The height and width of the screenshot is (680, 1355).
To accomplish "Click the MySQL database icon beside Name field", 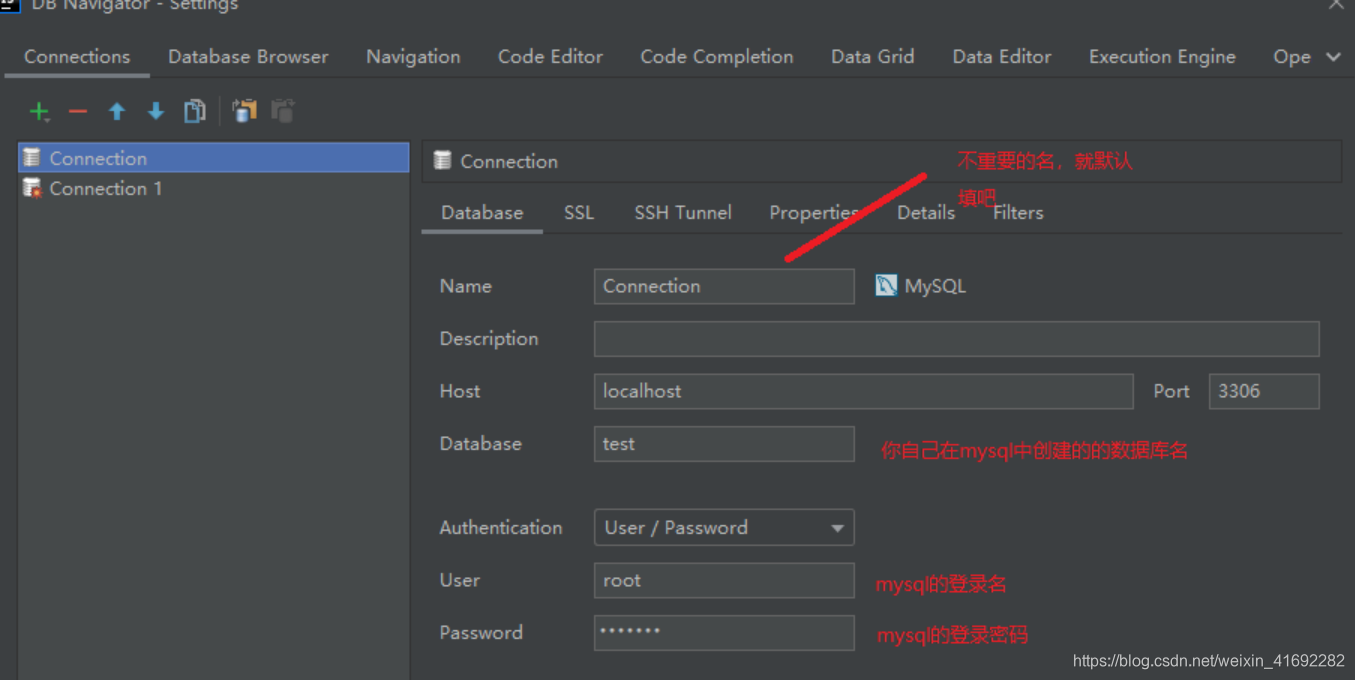I will (x=886, y=285).
